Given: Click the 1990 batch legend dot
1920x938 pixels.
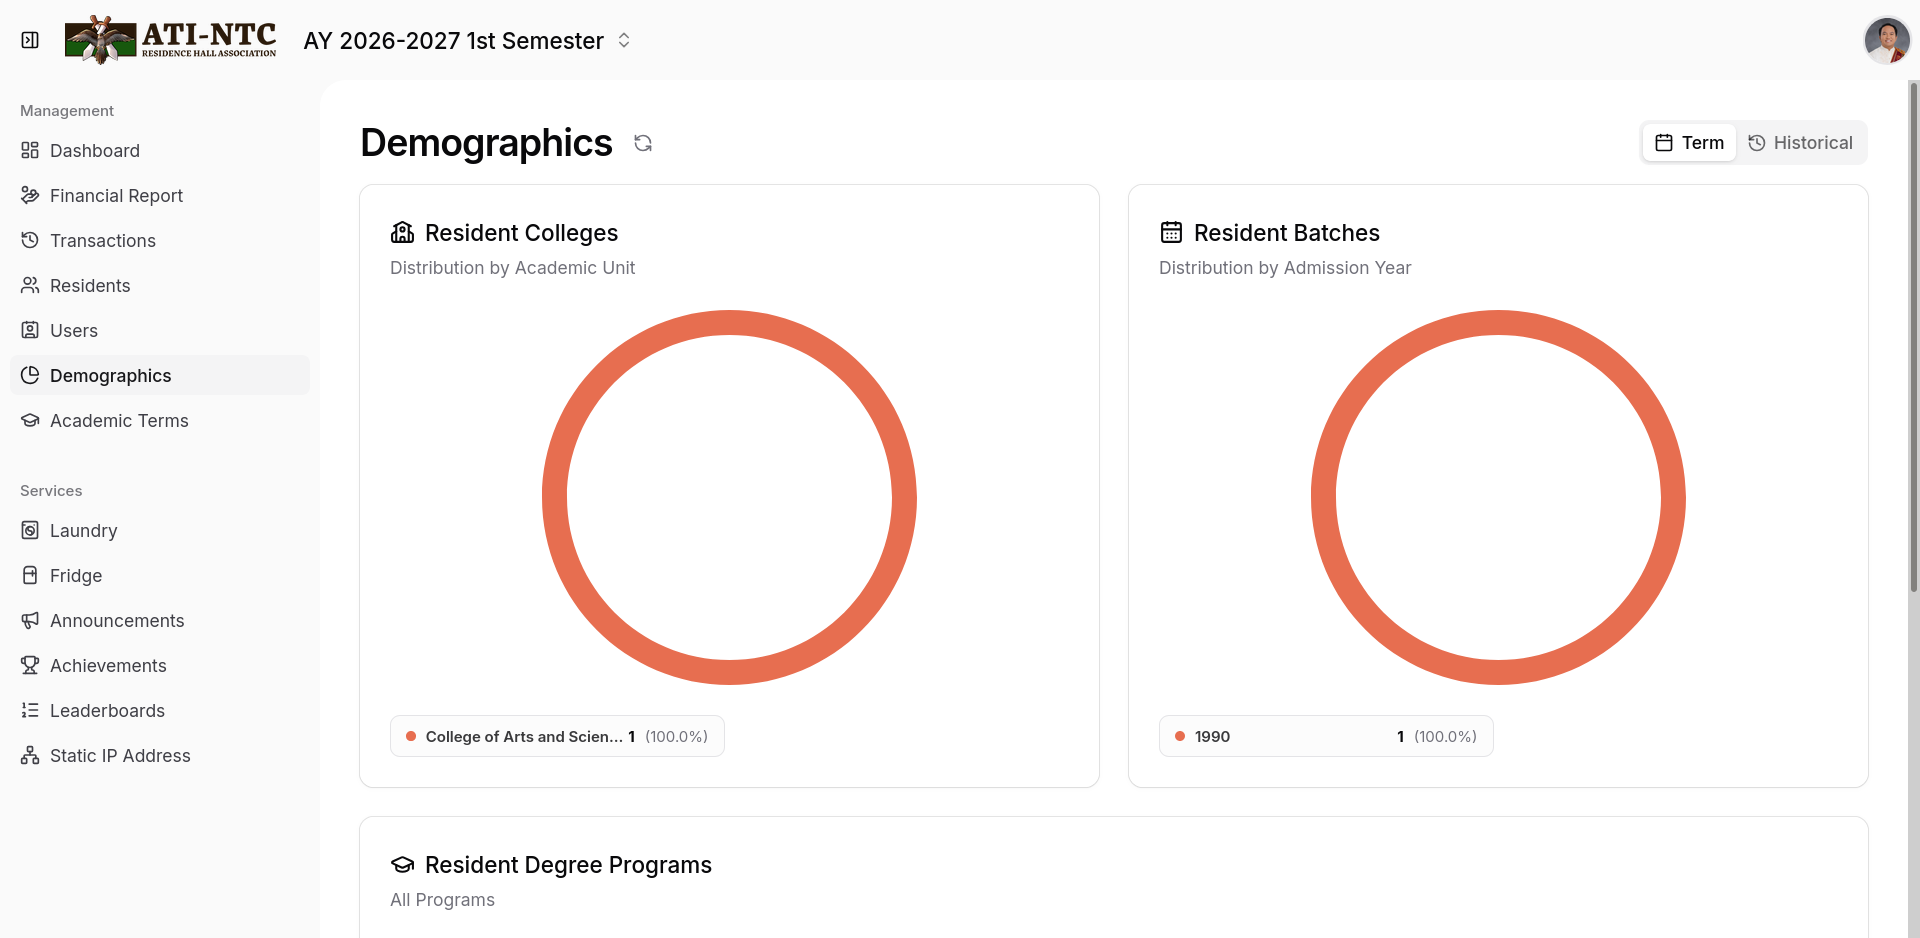Looking at the screenshot, I should coord(1180,736).
